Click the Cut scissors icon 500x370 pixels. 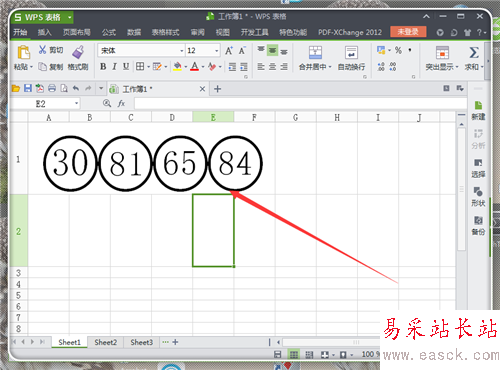pyautogui.click(x=42, y=50)
